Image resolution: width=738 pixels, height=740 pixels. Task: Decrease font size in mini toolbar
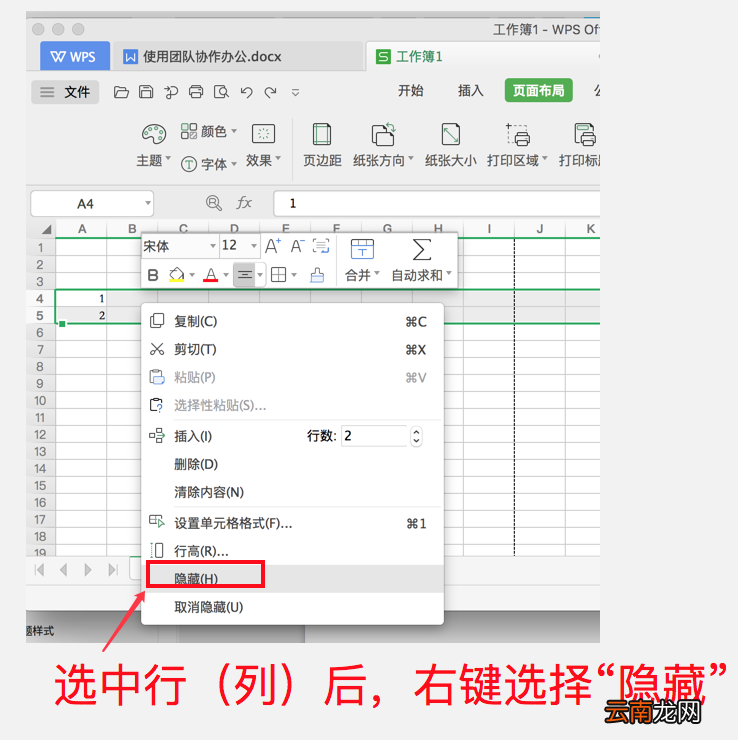click(297, 246)
